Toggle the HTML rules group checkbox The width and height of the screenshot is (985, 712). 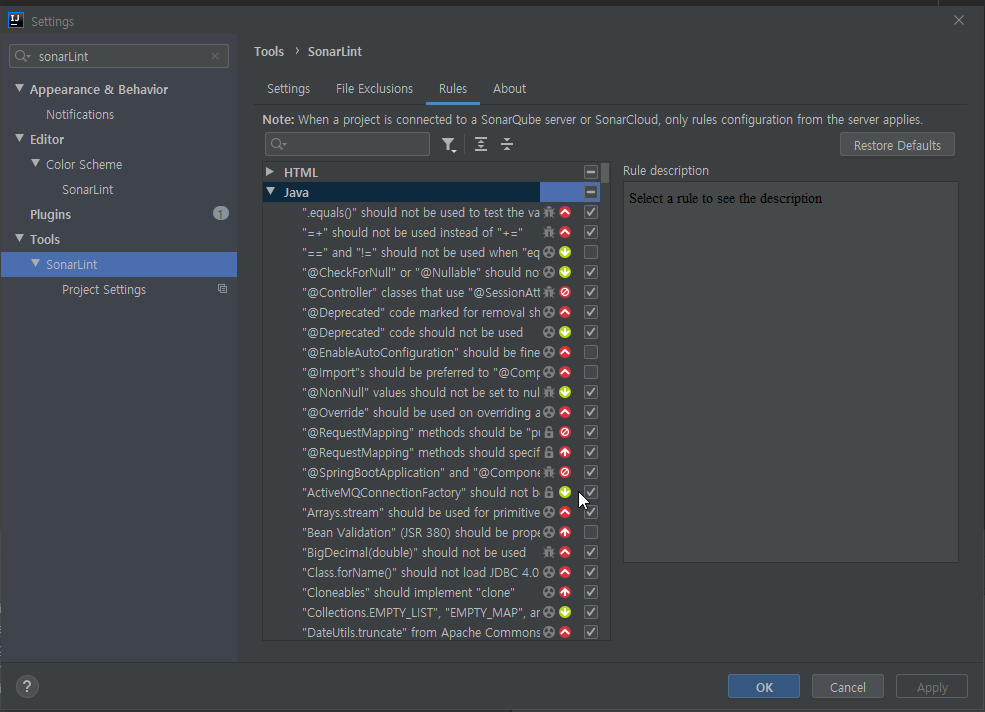tap(590, 172)
